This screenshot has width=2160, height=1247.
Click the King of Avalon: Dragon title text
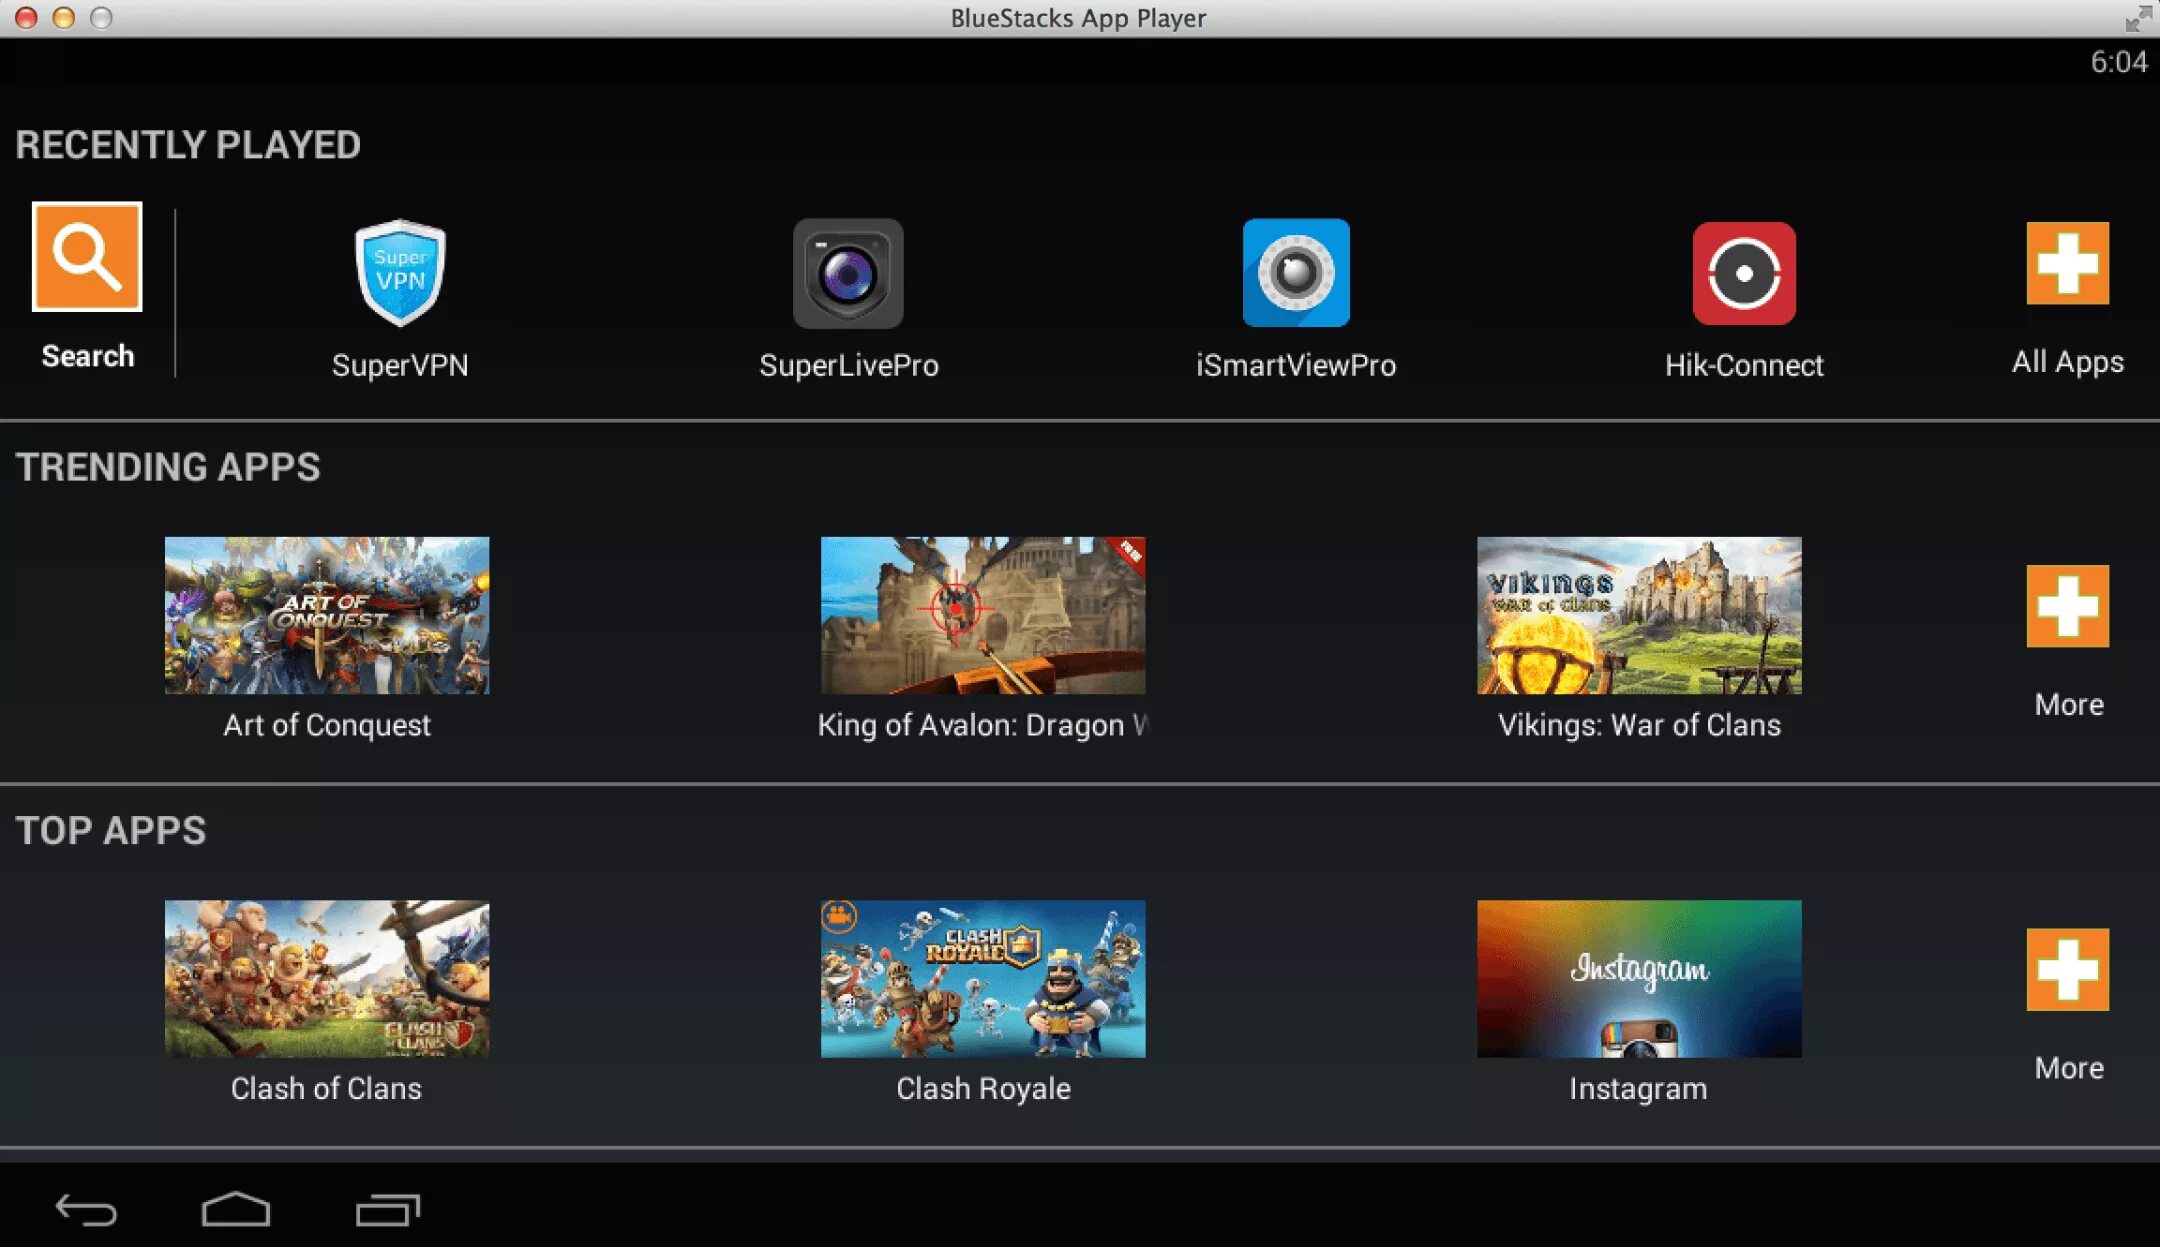[983, 725]
